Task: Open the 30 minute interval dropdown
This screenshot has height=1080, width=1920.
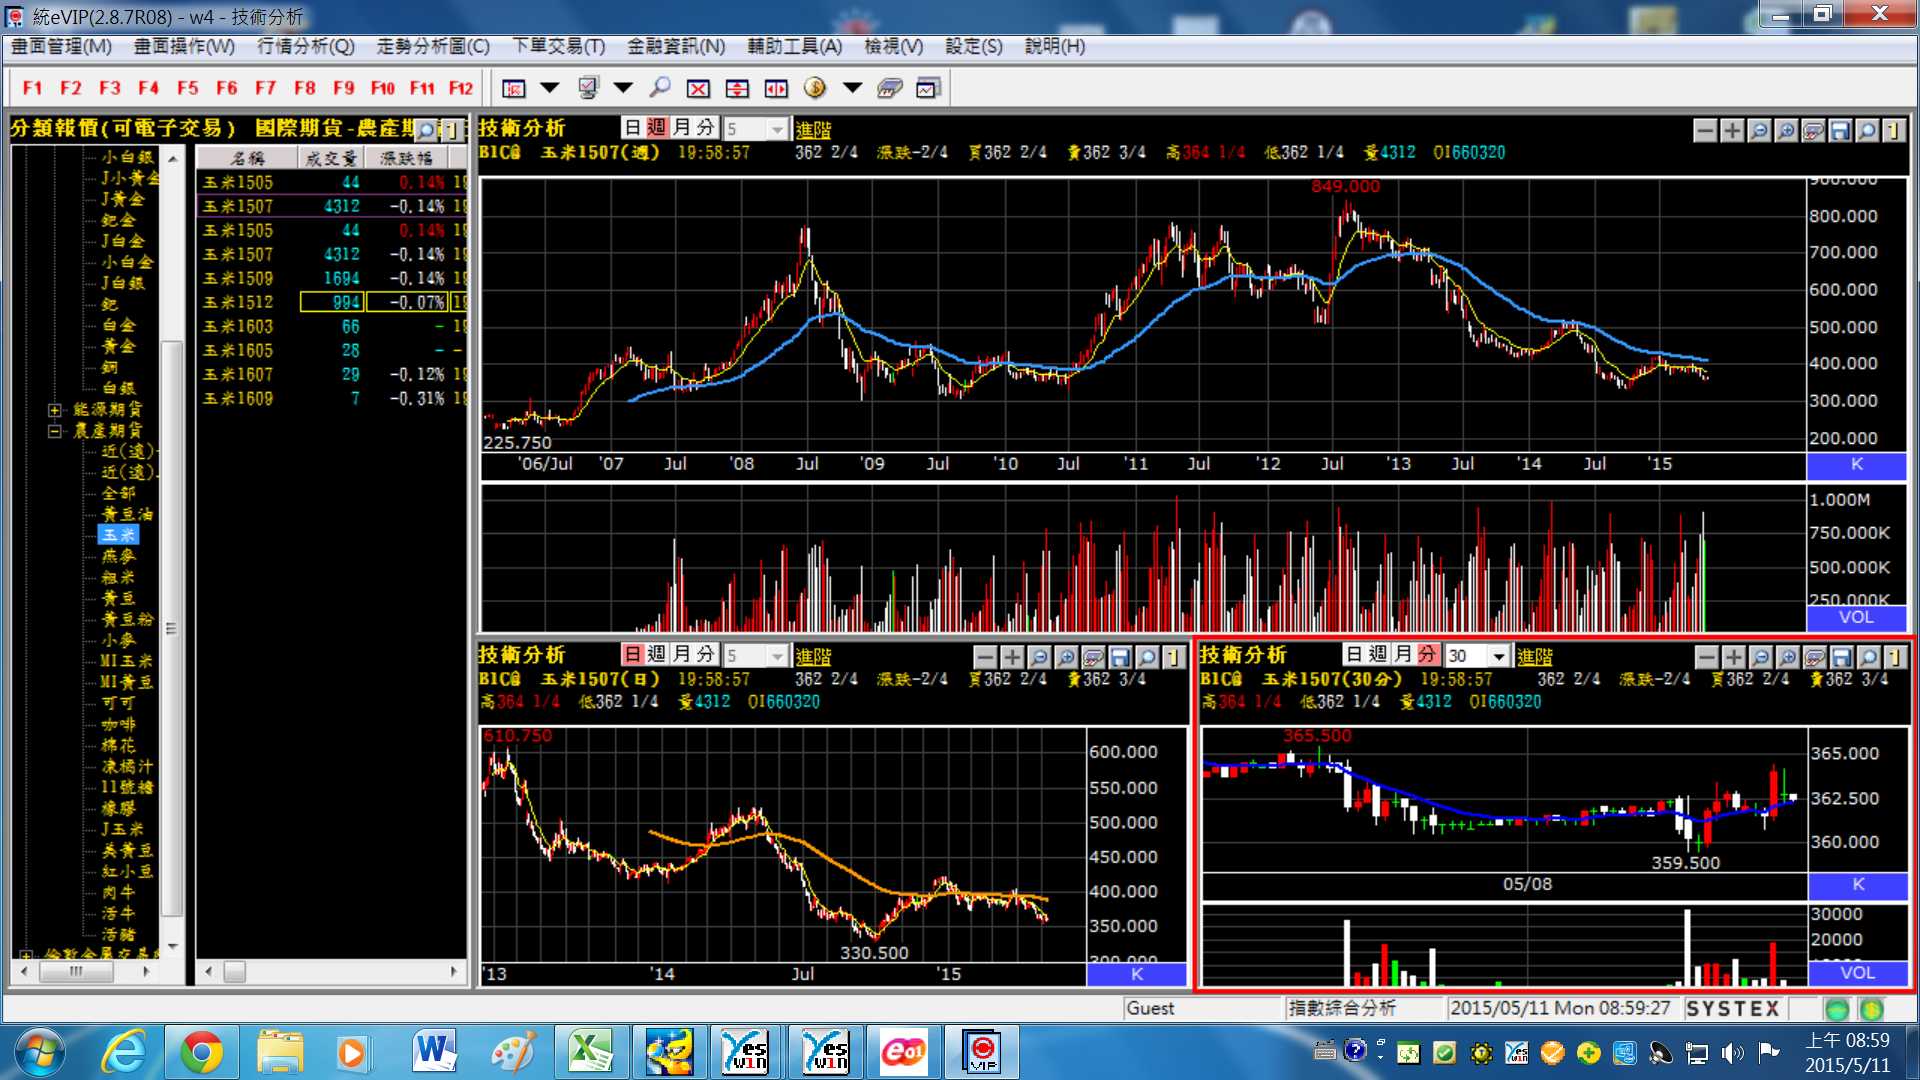Action: 1499,656
